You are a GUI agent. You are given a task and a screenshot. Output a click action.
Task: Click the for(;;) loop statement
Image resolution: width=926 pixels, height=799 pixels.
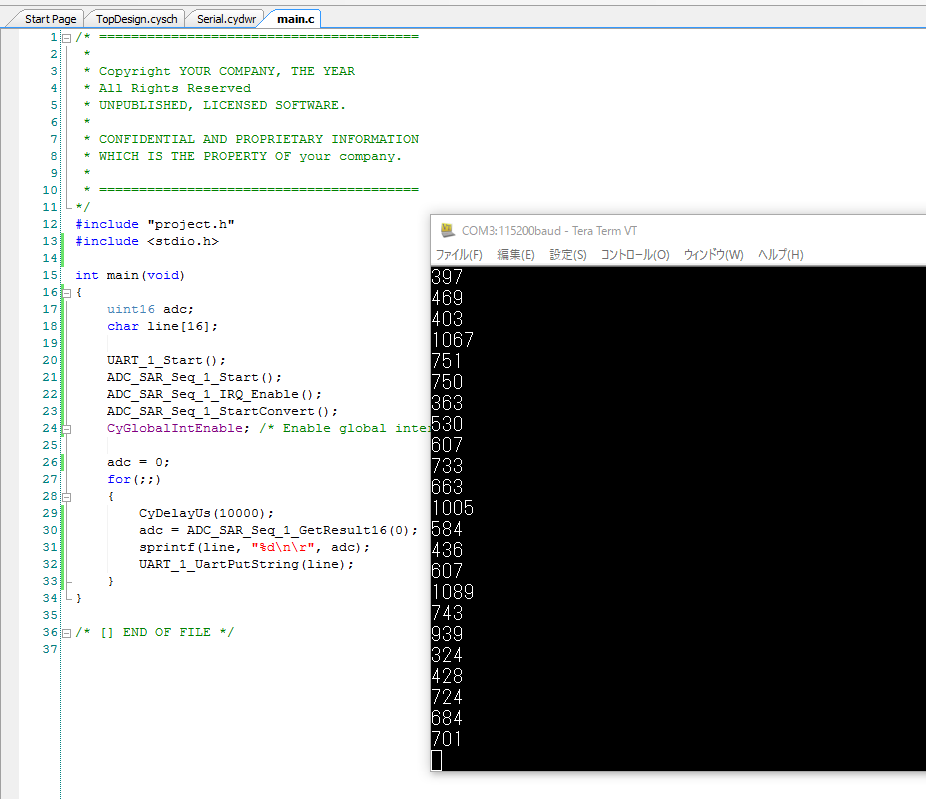(134, 480)
